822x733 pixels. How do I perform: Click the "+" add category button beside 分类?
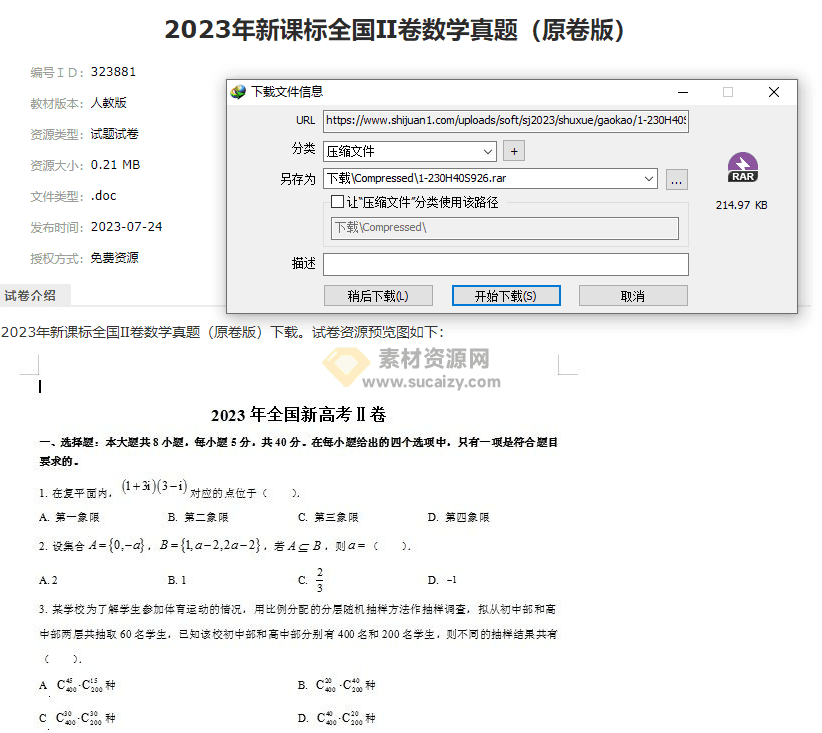point(515,150)
